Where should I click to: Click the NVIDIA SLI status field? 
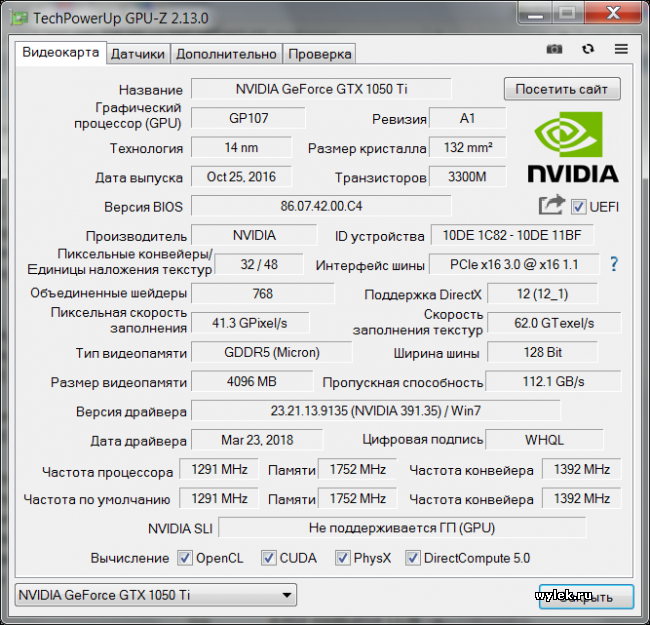[x=402, y=528]
